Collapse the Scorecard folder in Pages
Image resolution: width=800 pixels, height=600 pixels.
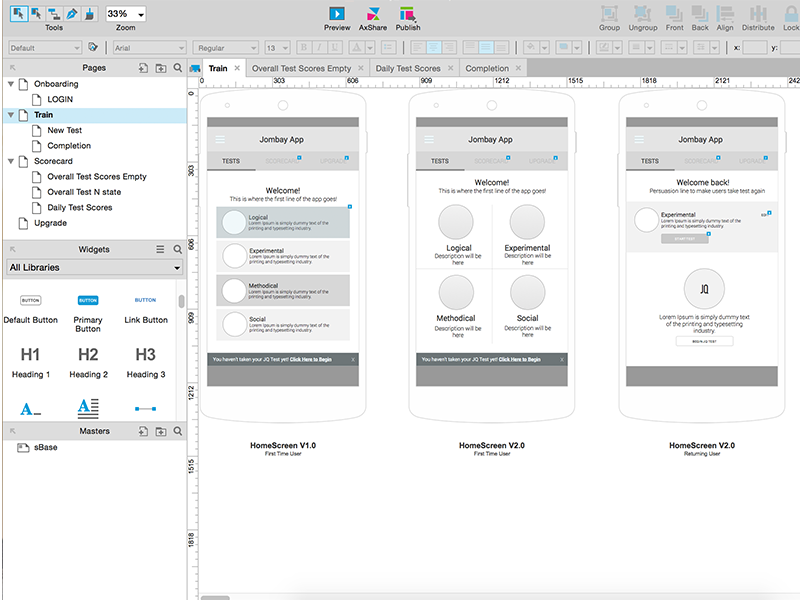pos(10,161)
